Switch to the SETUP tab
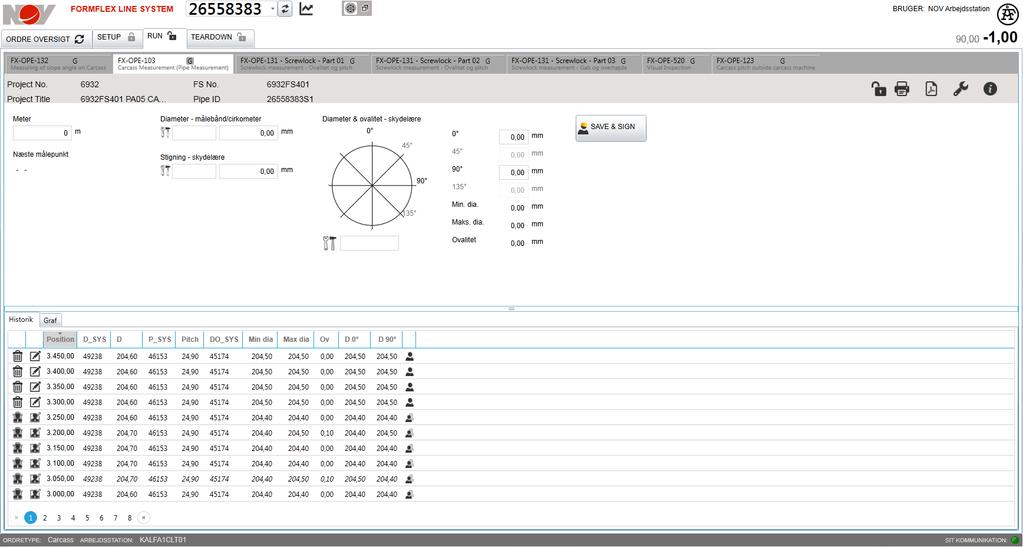1023x547 pixels. pos(117,38)
